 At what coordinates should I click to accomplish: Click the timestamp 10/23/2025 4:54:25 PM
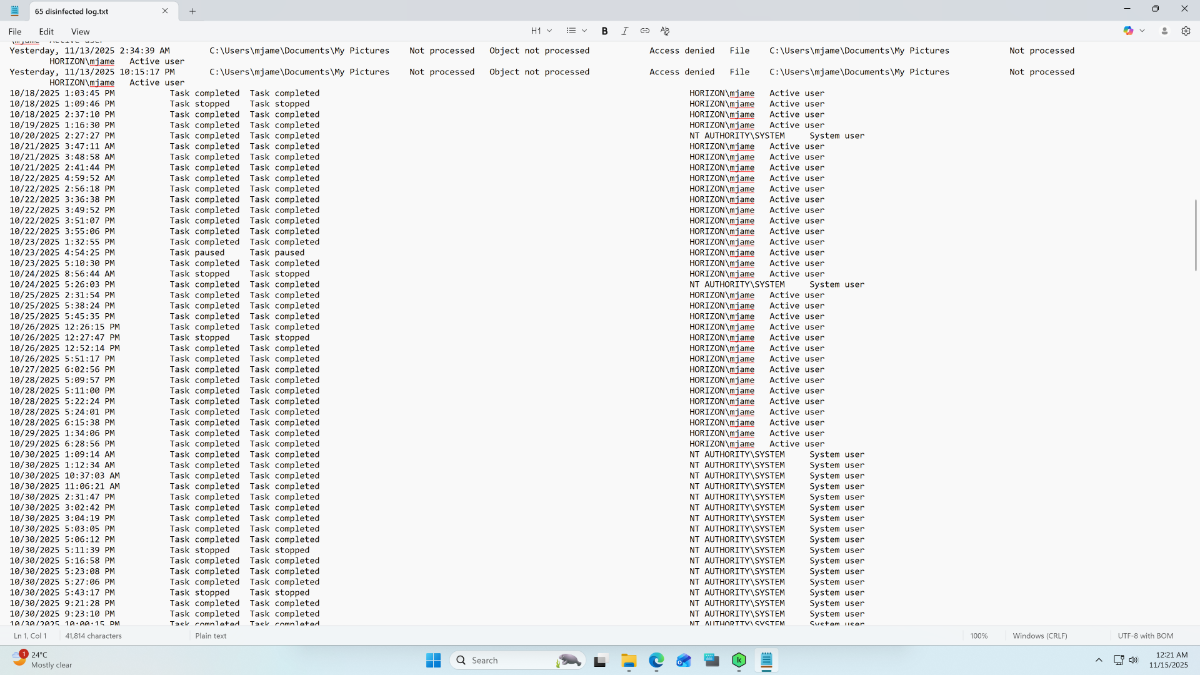coord(62,253)
